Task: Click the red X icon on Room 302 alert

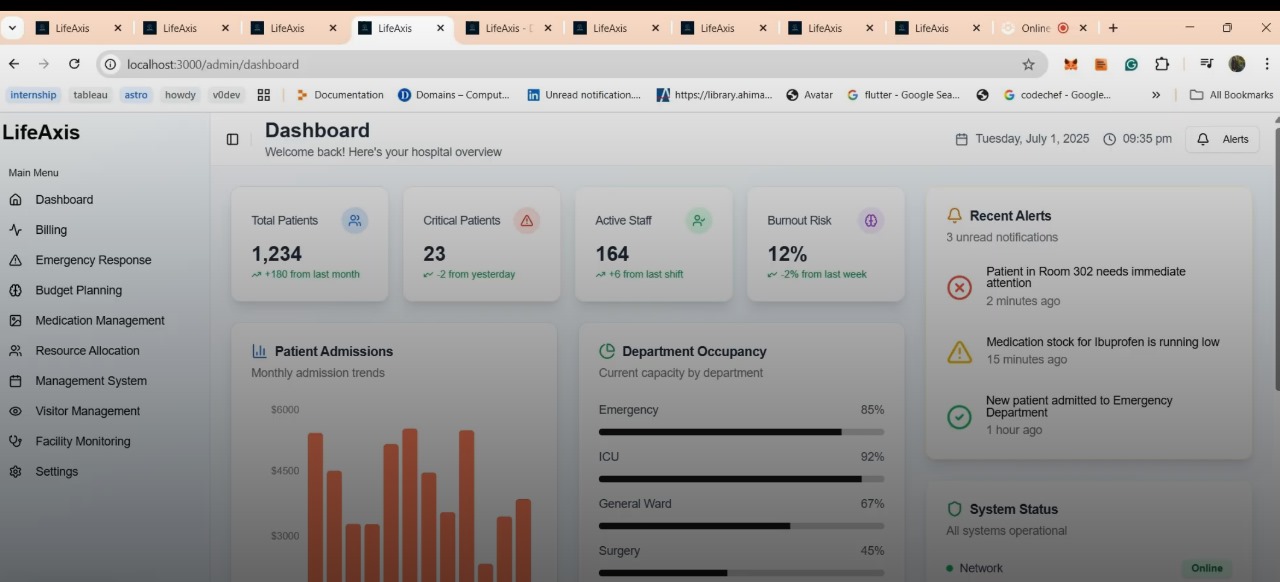Action: [x=959, y=288]
